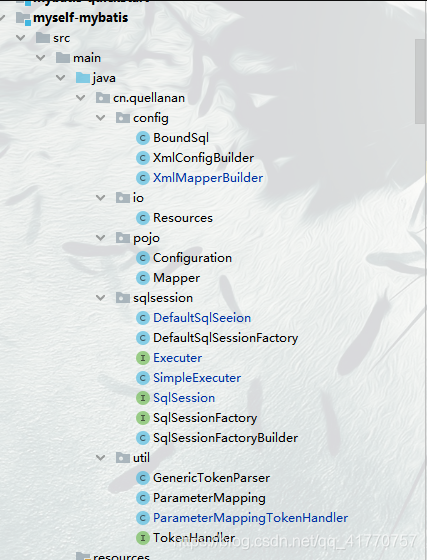Select the util package label
The image size is (427, 560).
point(141,458)
